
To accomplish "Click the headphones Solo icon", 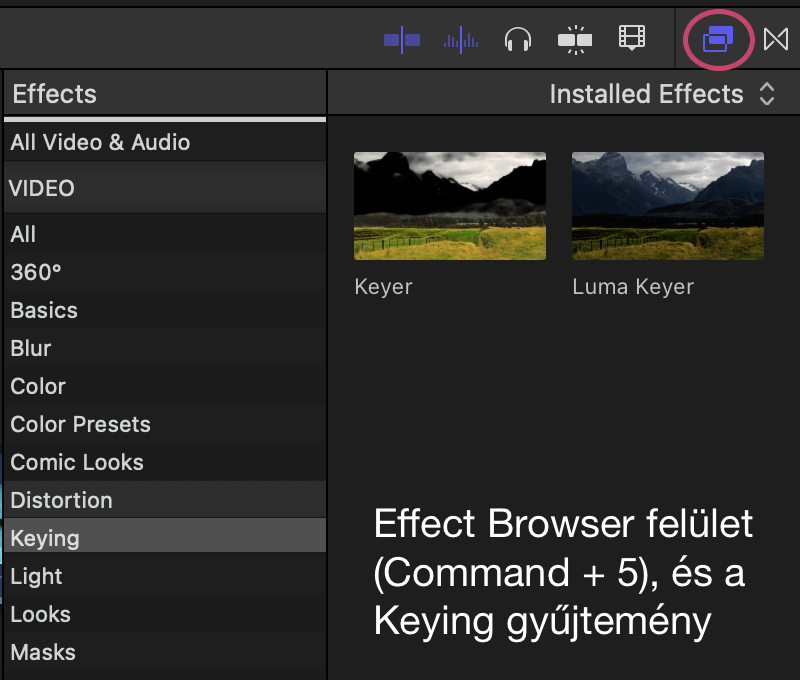I will [x=518, y=39].
